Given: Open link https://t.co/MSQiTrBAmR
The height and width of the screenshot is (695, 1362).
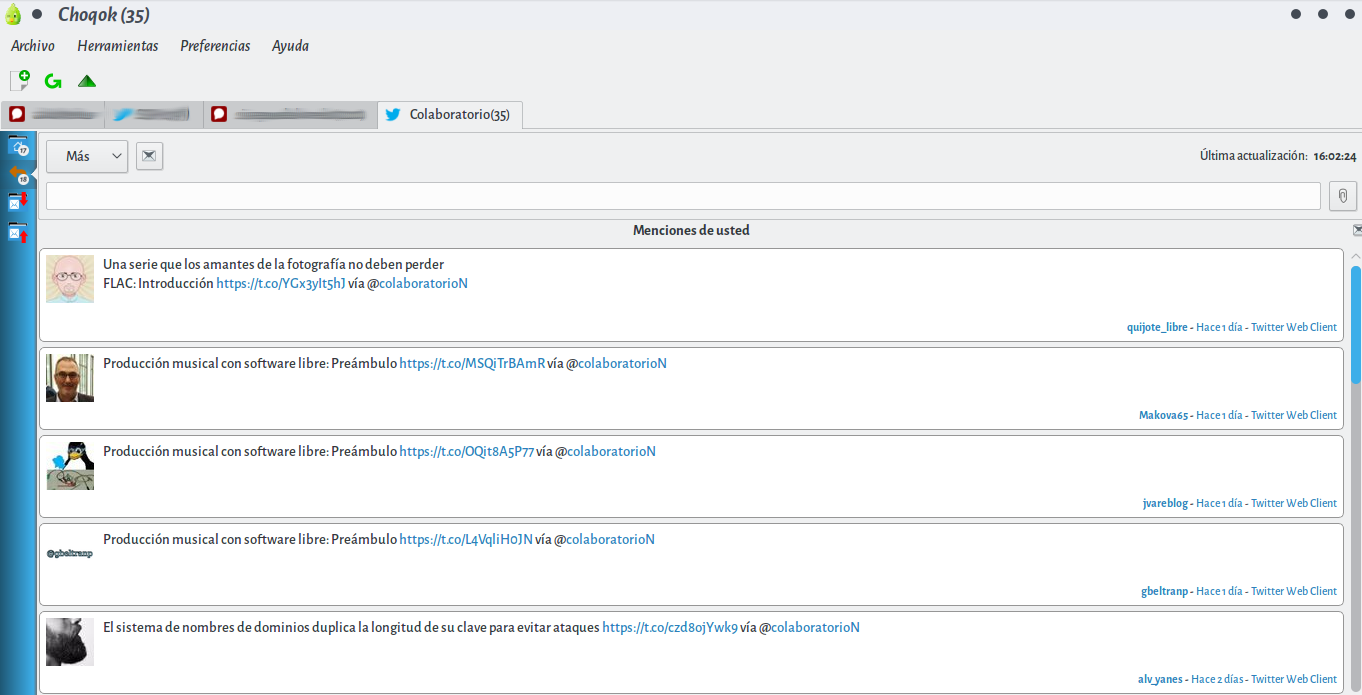Looking at the screenshot, I should [x=473, y=363].
